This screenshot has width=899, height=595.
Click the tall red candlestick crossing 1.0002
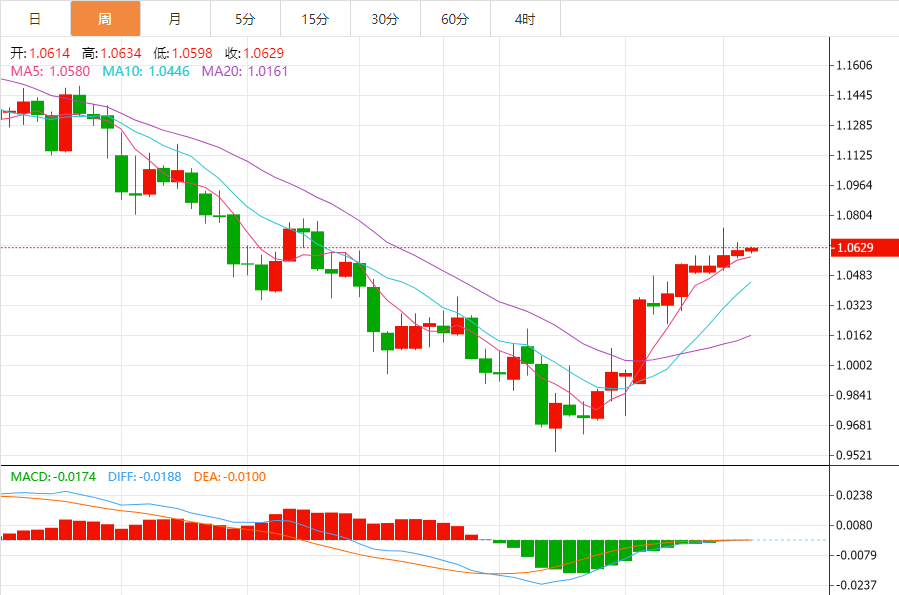639,341
